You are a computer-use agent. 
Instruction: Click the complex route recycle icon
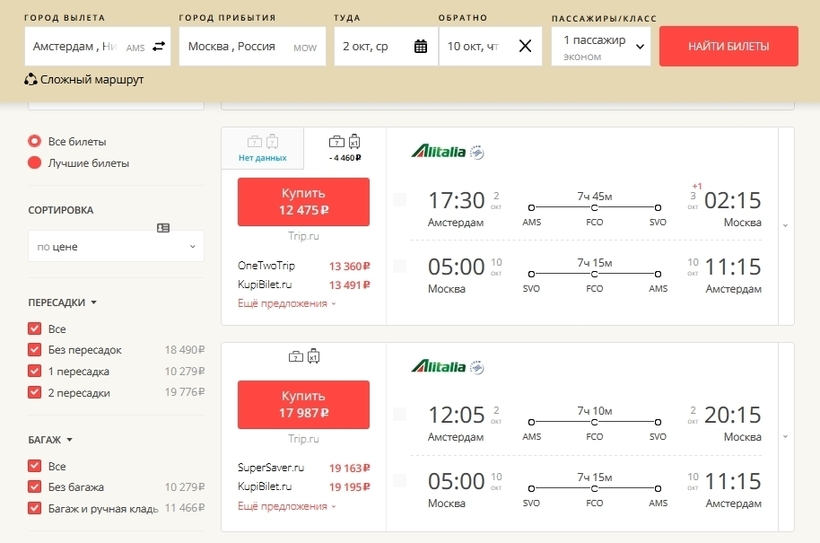pos(31,79)
